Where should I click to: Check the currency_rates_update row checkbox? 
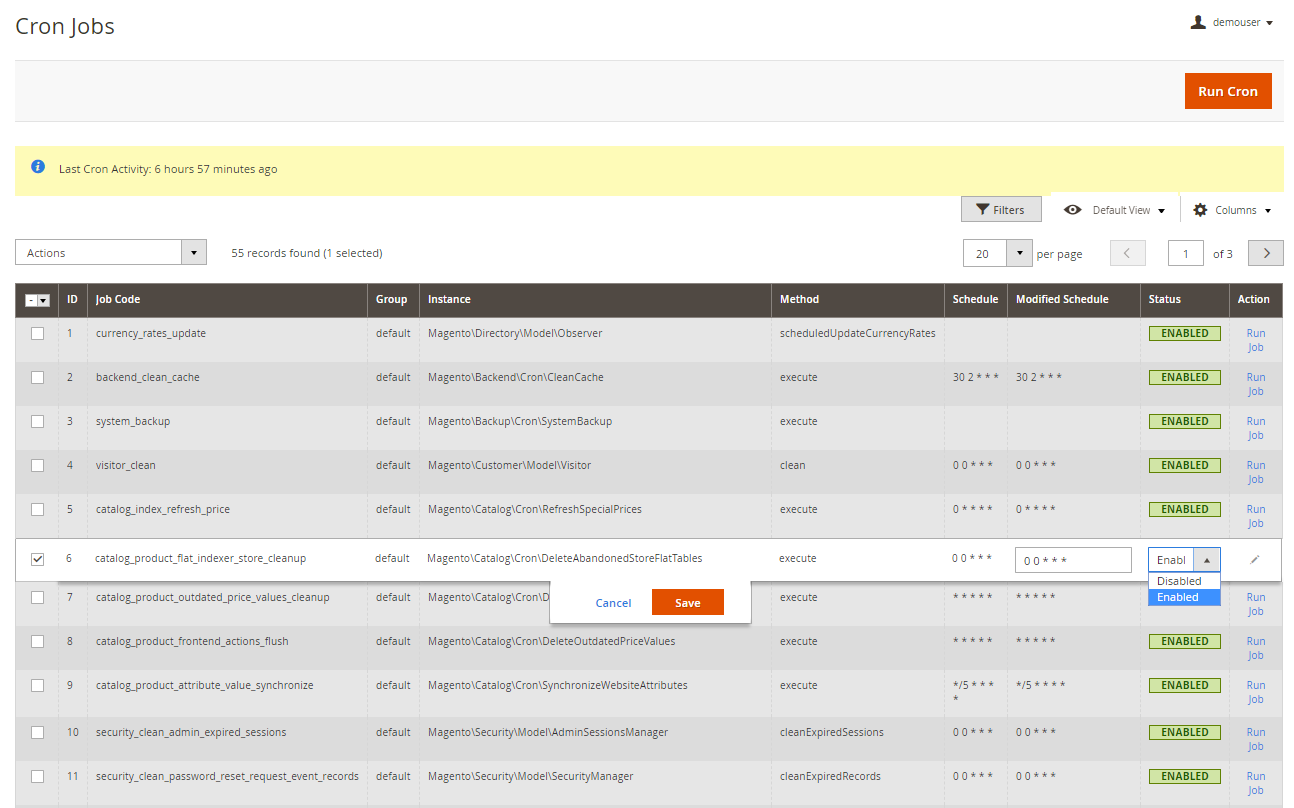pyautogui.click(x=37, y=334)
